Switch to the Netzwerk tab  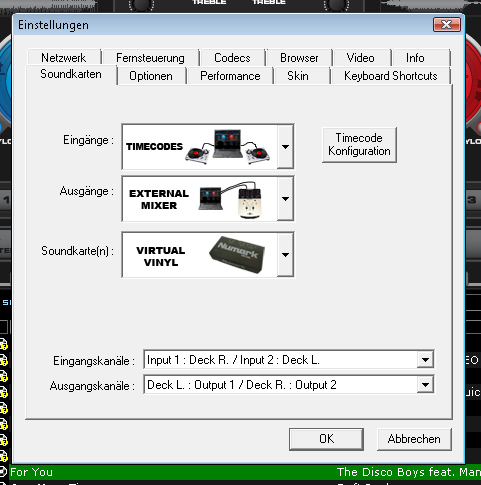(x=64, y=57)
